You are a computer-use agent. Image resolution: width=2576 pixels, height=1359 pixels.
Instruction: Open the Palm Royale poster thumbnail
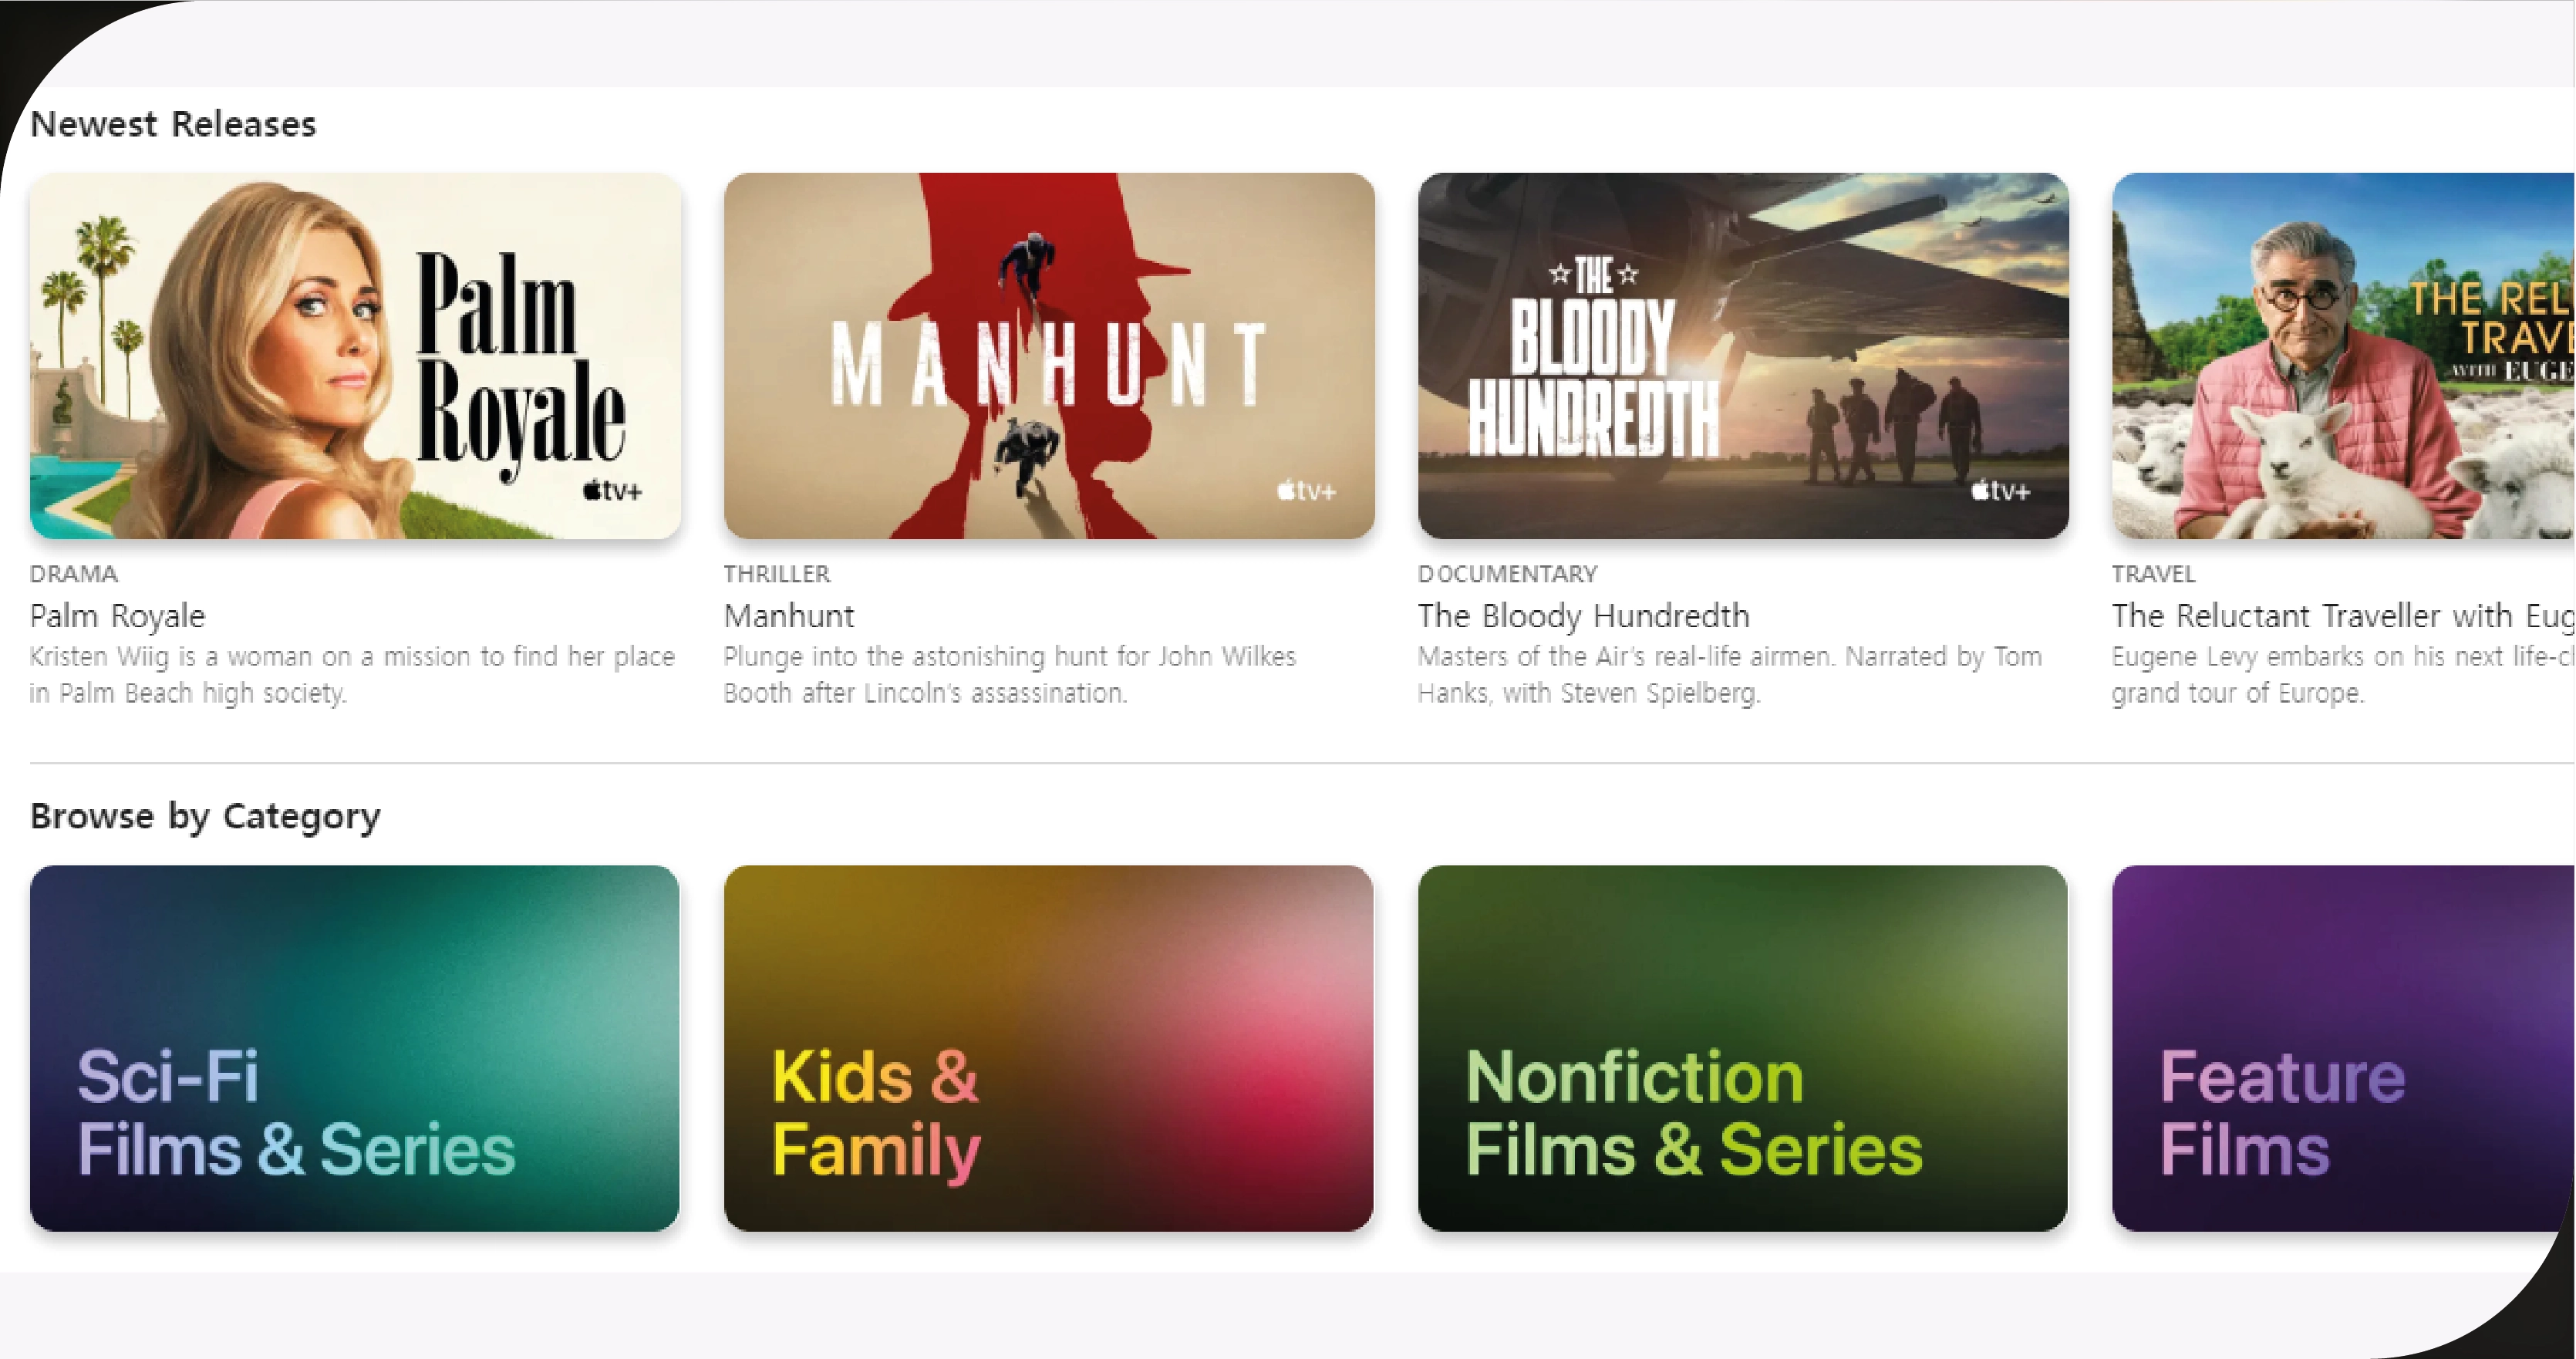355,356
